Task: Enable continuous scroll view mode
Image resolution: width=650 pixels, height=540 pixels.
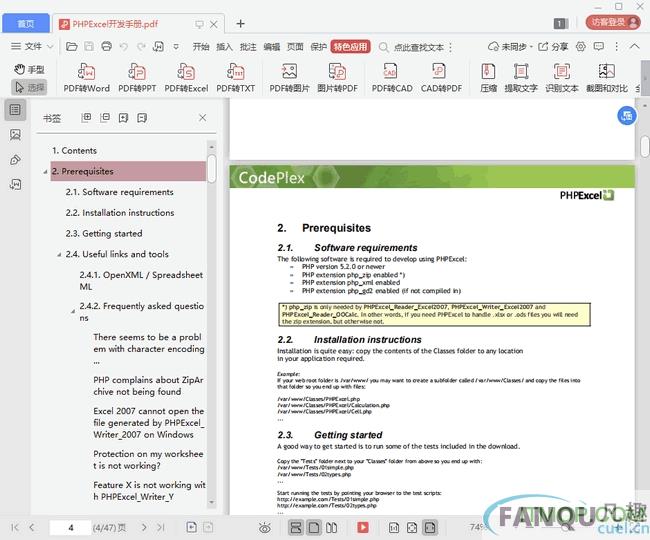Action: click(296, 527)
